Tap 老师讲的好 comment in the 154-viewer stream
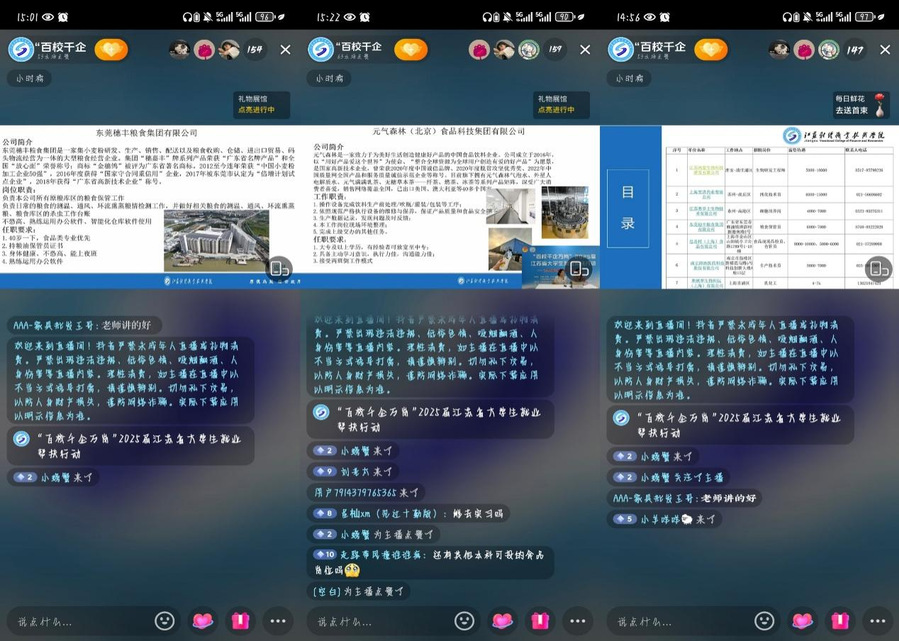The width and height of the screenshot is (899, 641). click(x=84, y=325)
